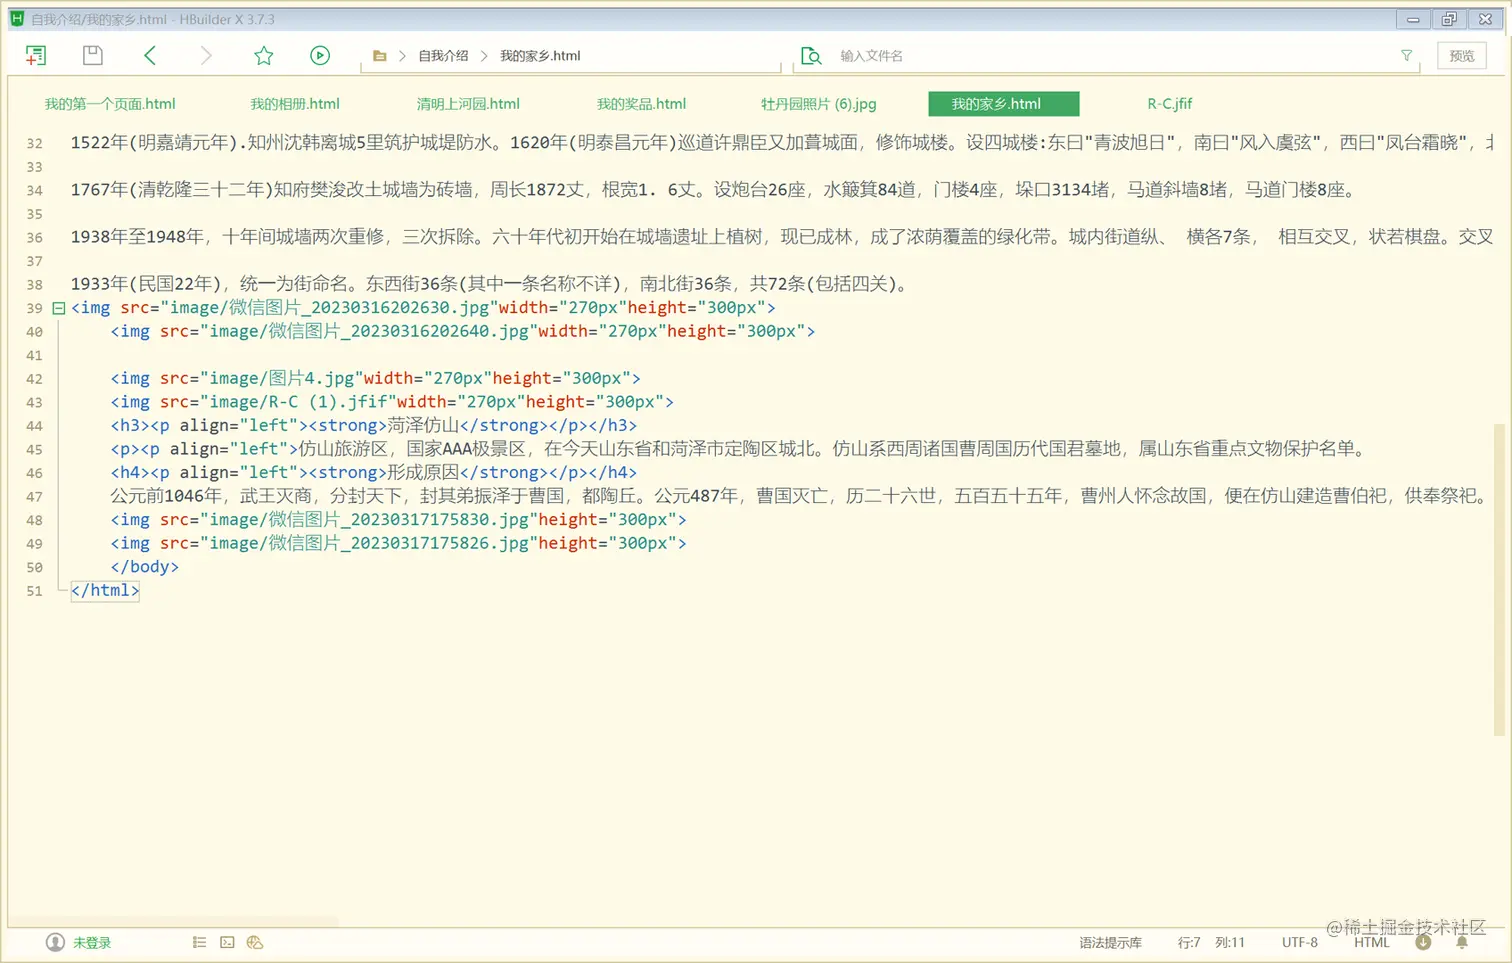The image size is (1512, 963).
Task: Open the 我的奖品.html tab
Action: (x=641, y=104)
